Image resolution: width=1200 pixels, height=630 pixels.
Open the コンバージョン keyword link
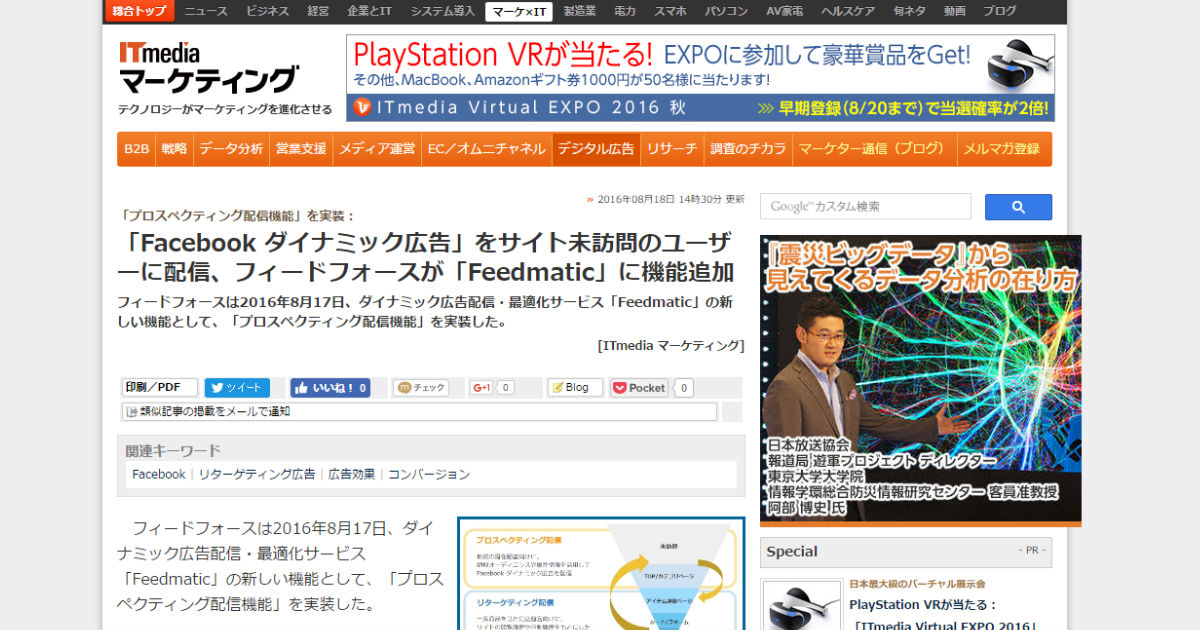(429, 474)
